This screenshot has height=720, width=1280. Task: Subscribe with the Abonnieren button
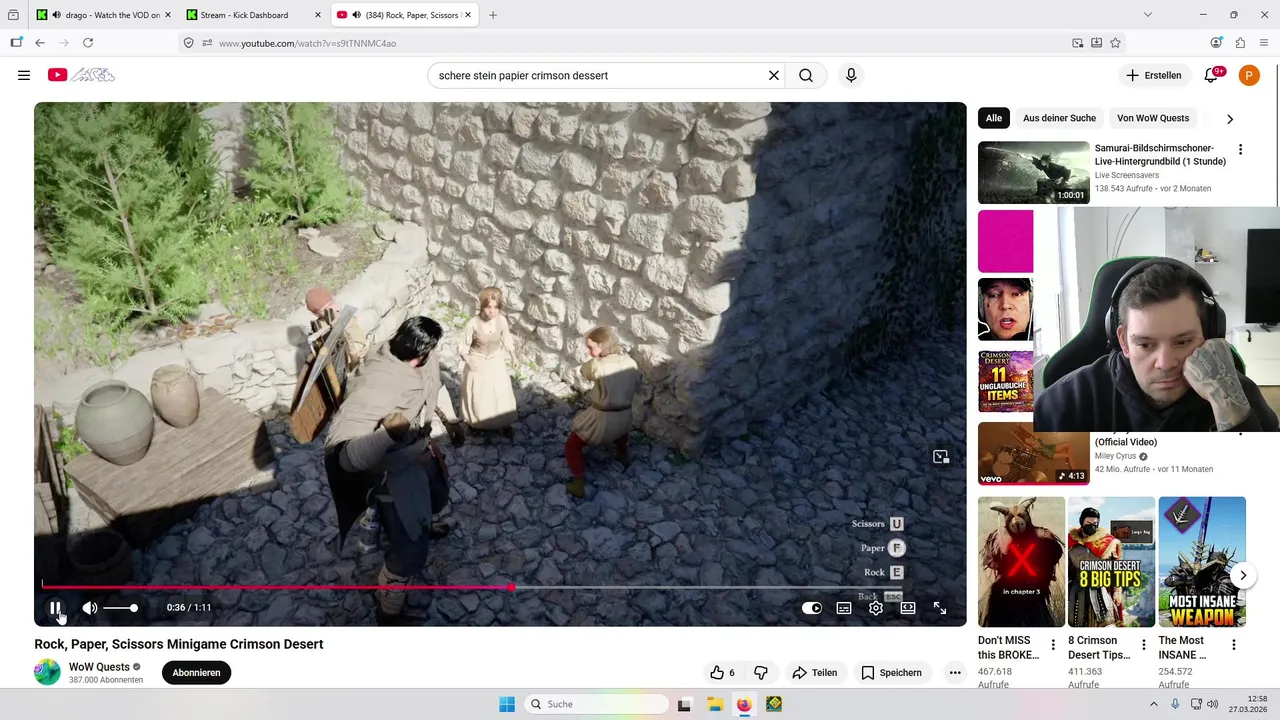[x=196, y=673]
